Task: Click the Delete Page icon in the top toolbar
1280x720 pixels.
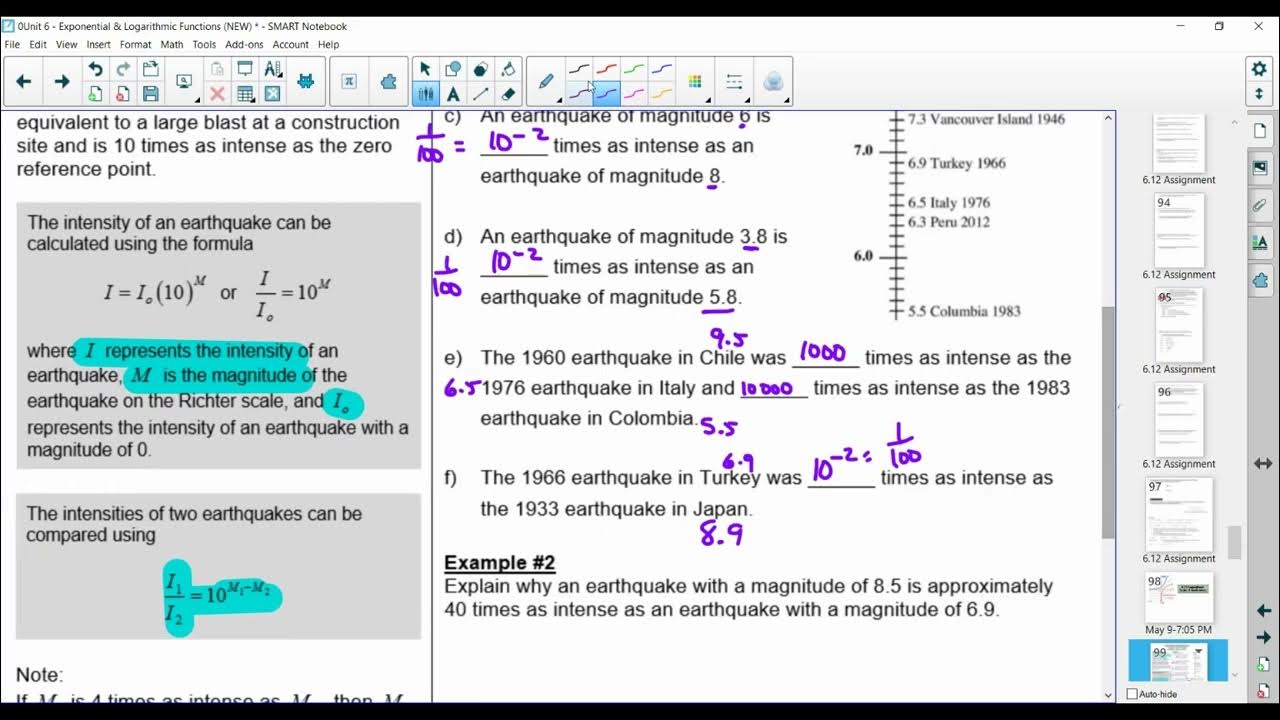Action: 123,94
